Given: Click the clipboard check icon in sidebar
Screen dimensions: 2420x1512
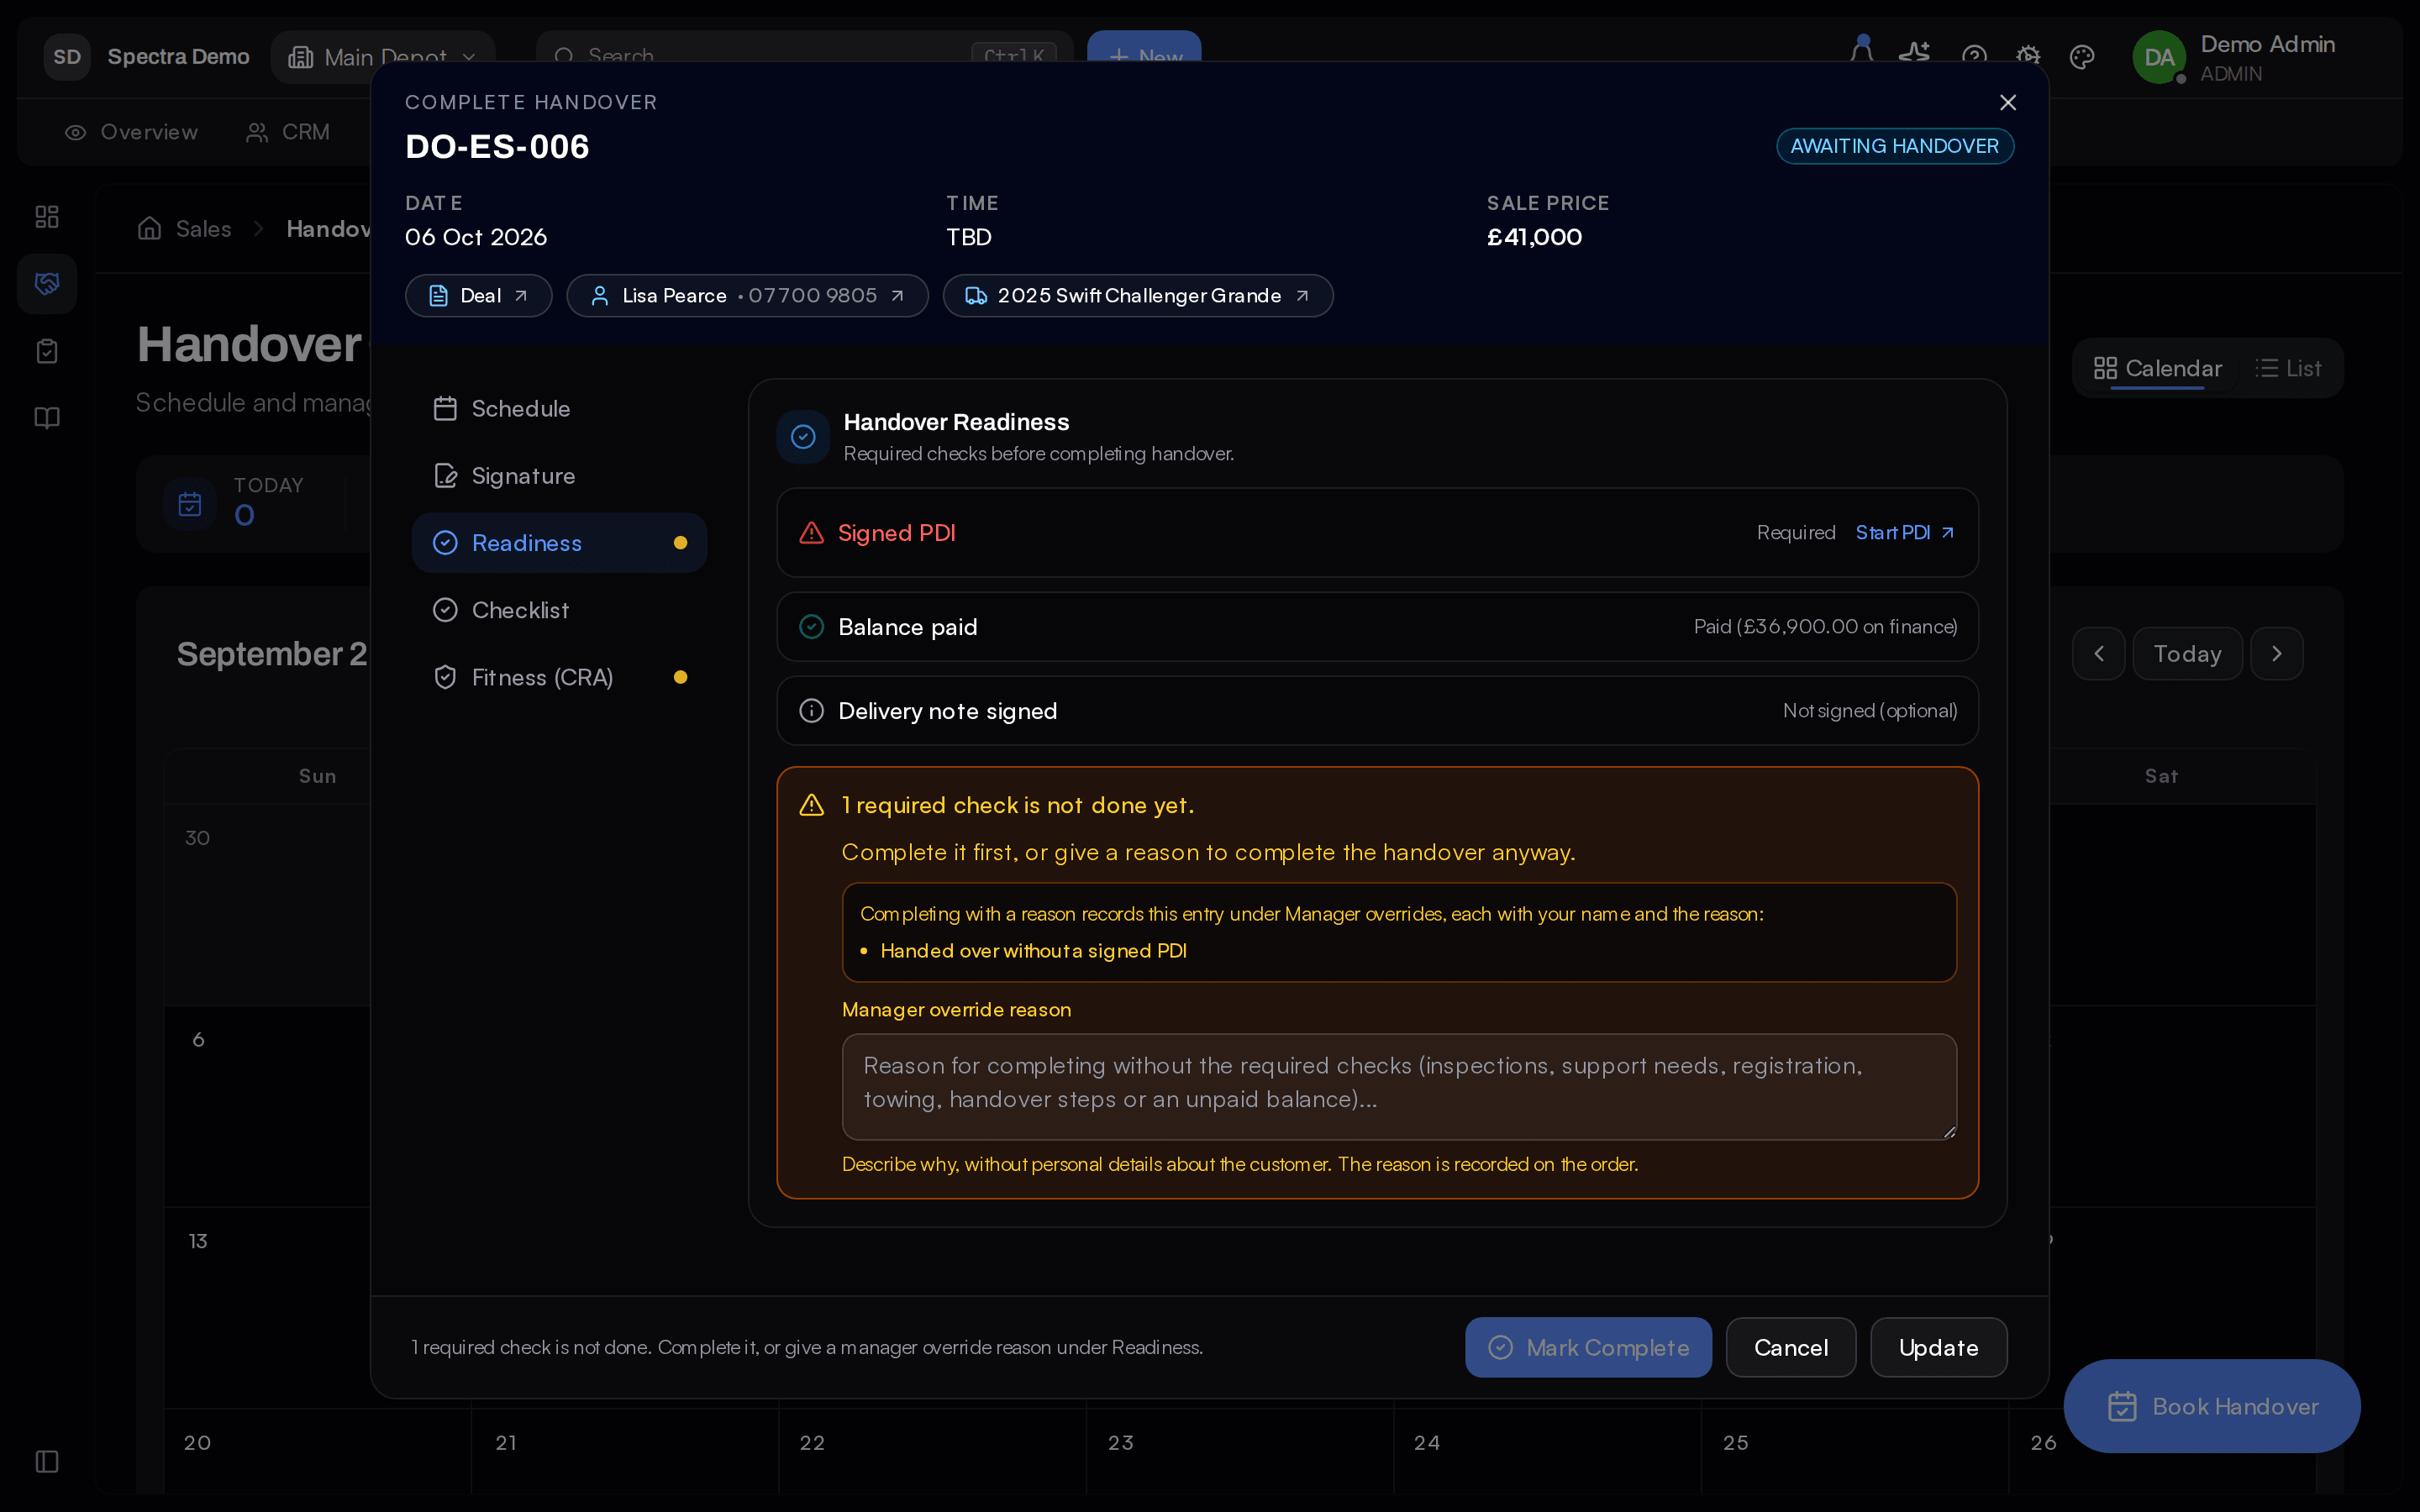Looking at the screenshot, I should pyautogui.click(x=47, y=351).
